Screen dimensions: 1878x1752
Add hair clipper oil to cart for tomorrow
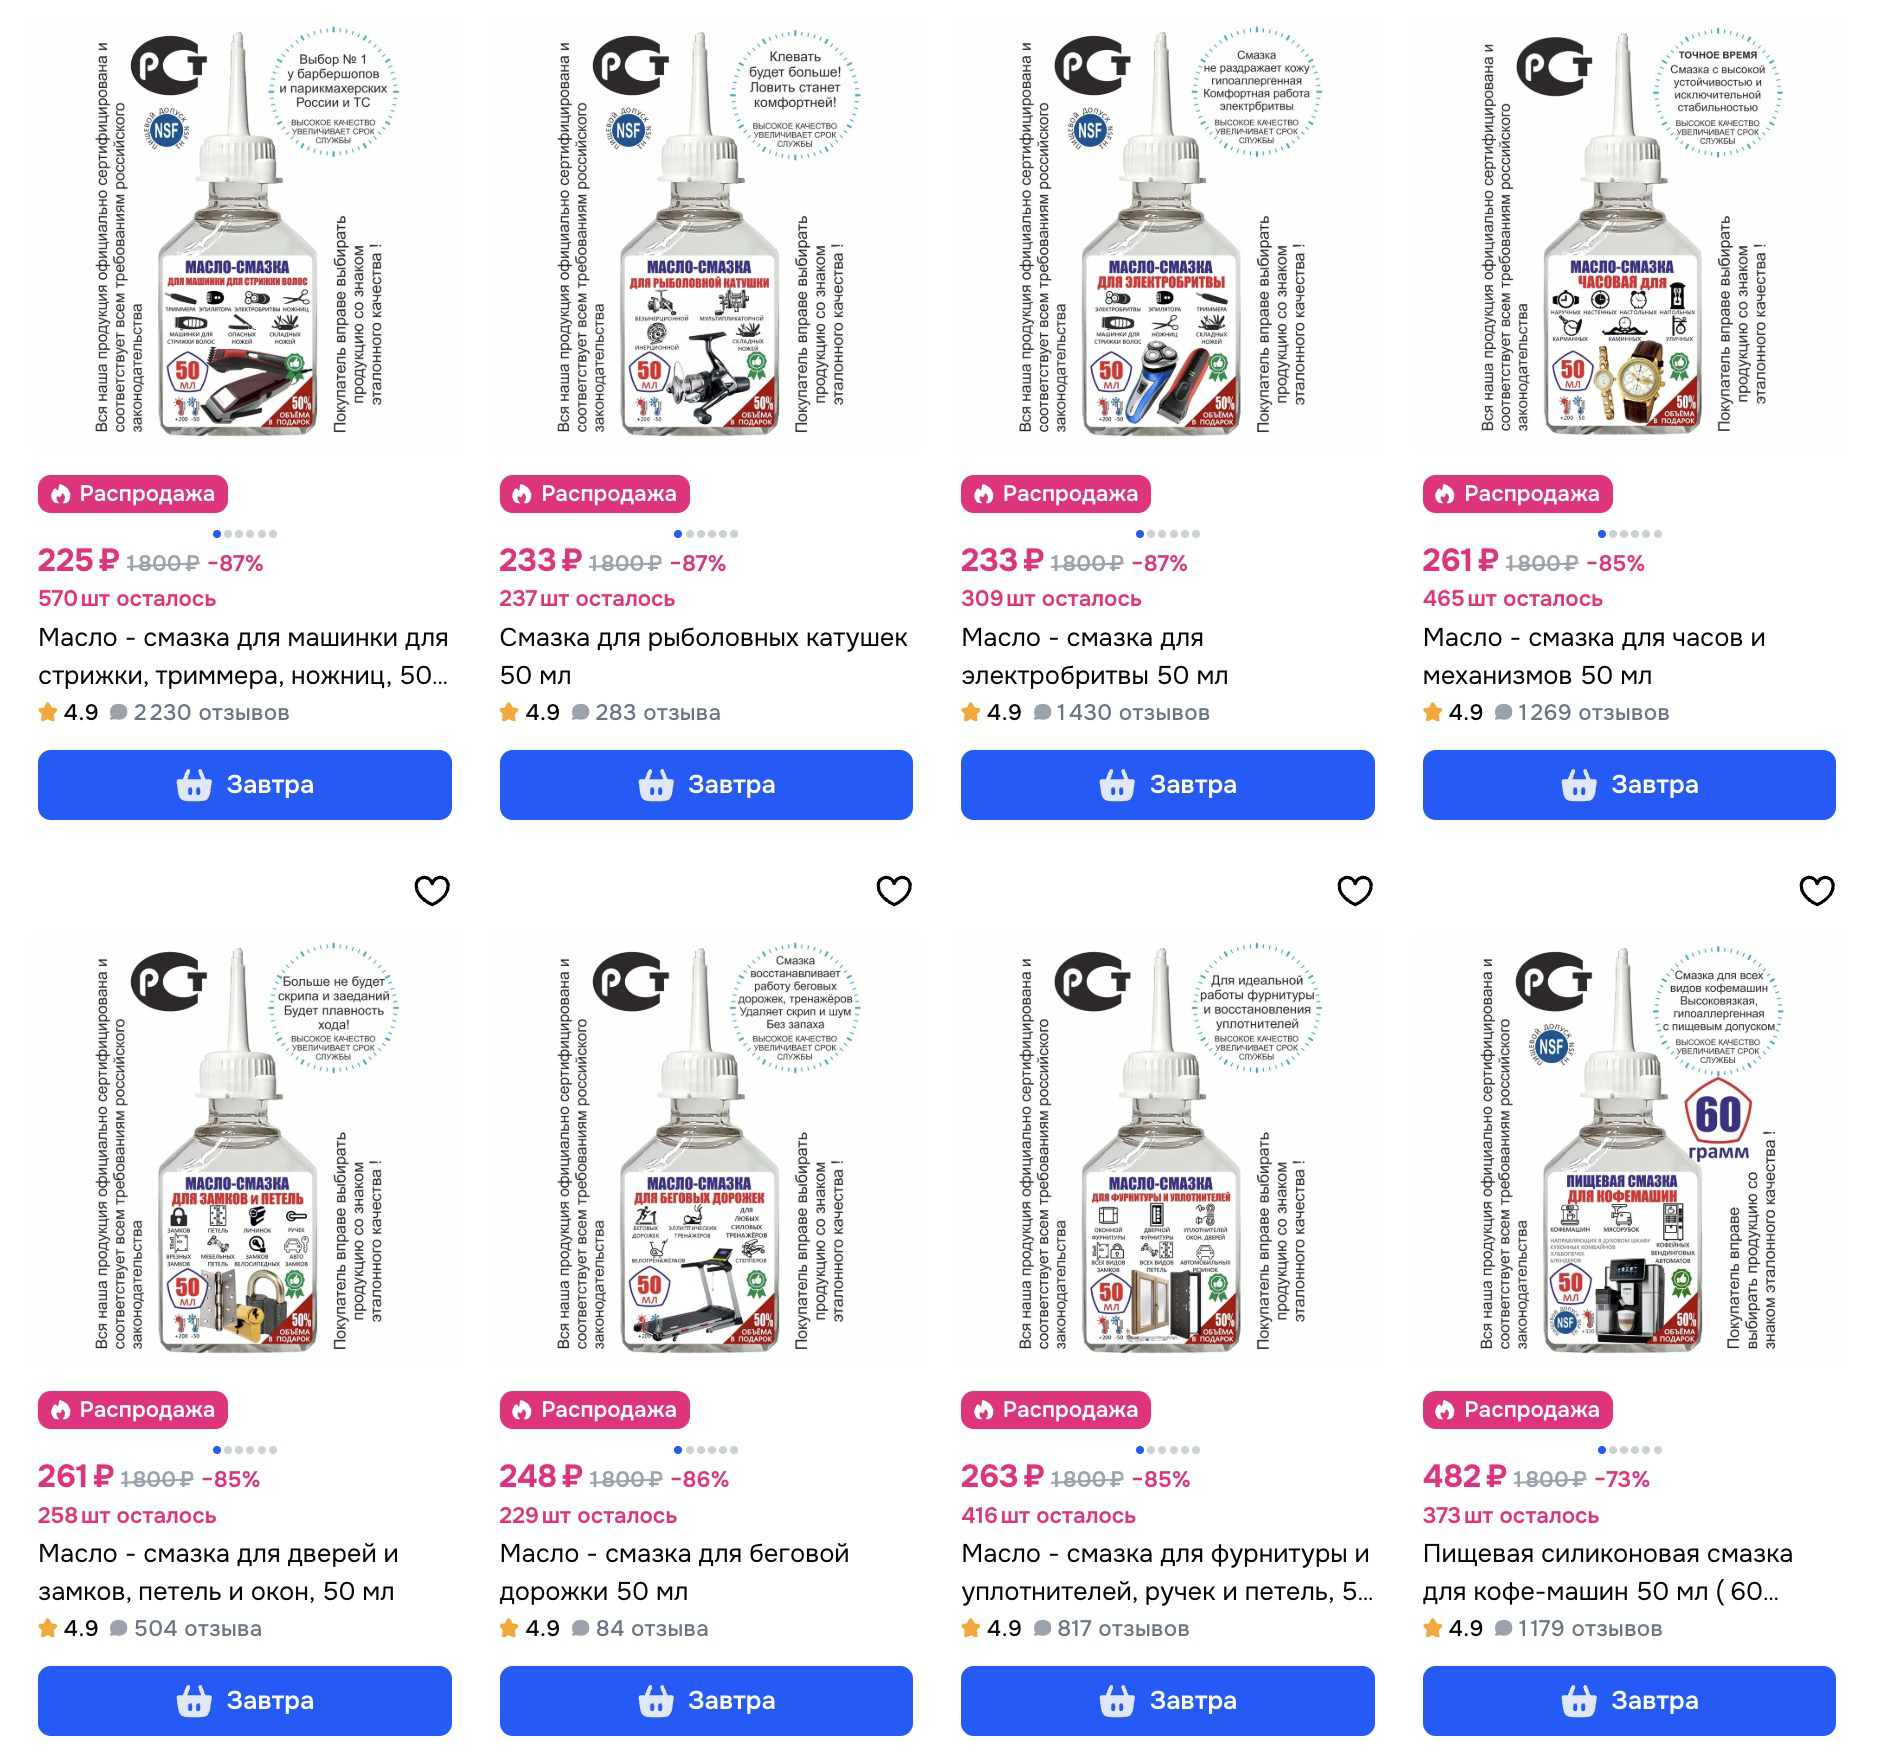click(x=245, y=785)
